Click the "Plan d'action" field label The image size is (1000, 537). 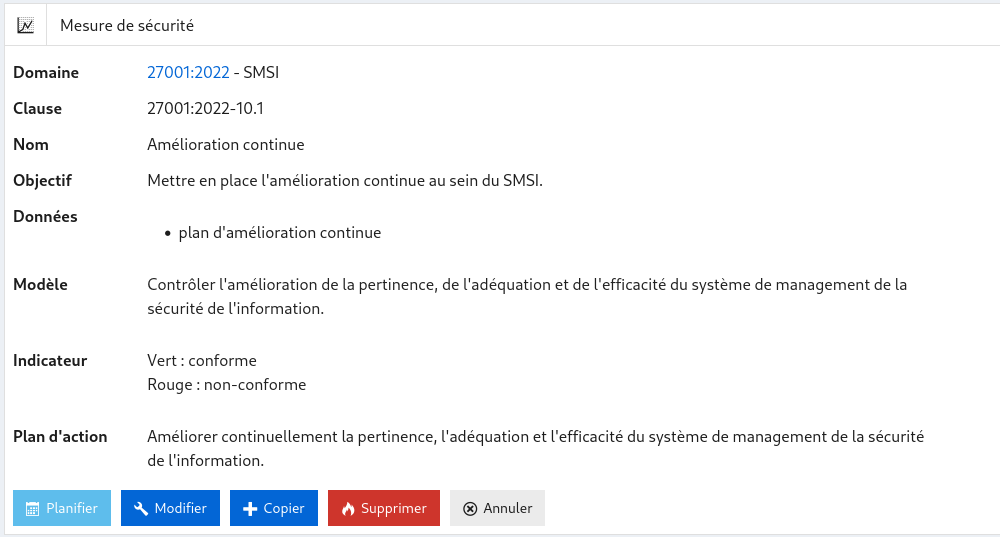(x=60, y=436)
